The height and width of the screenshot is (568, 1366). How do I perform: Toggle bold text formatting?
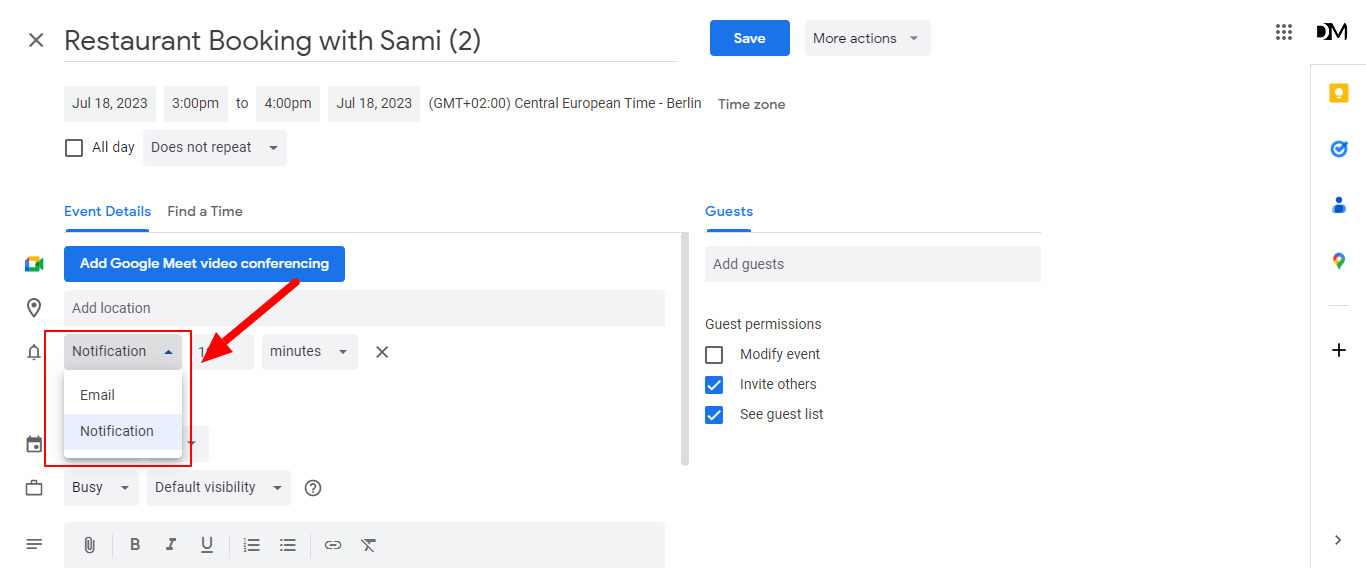pos(135,545)
